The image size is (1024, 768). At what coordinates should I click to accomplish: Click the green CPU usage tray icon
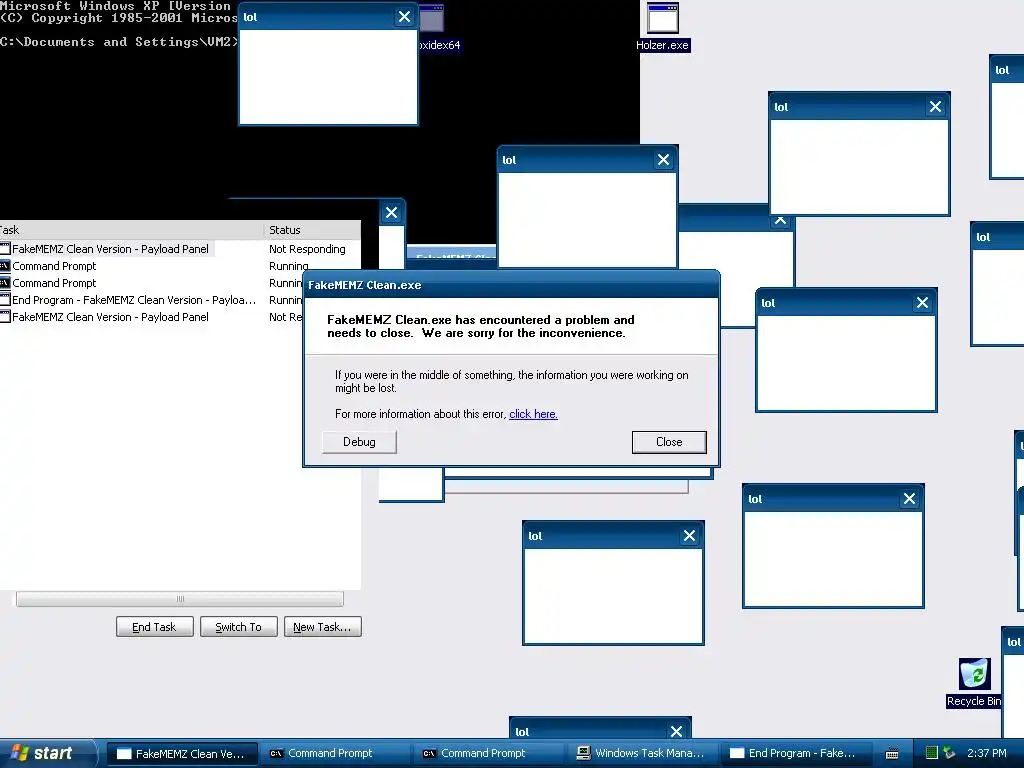click(932, 753)
